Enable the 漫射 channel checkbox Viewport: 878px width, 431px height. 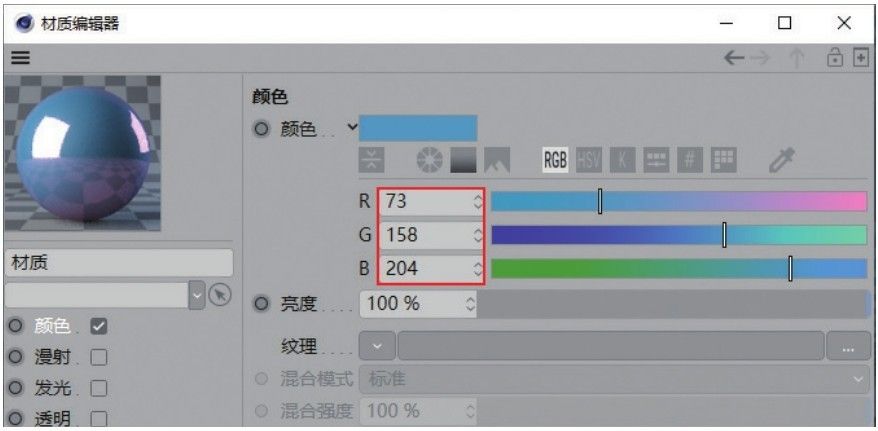pos(99,357)
